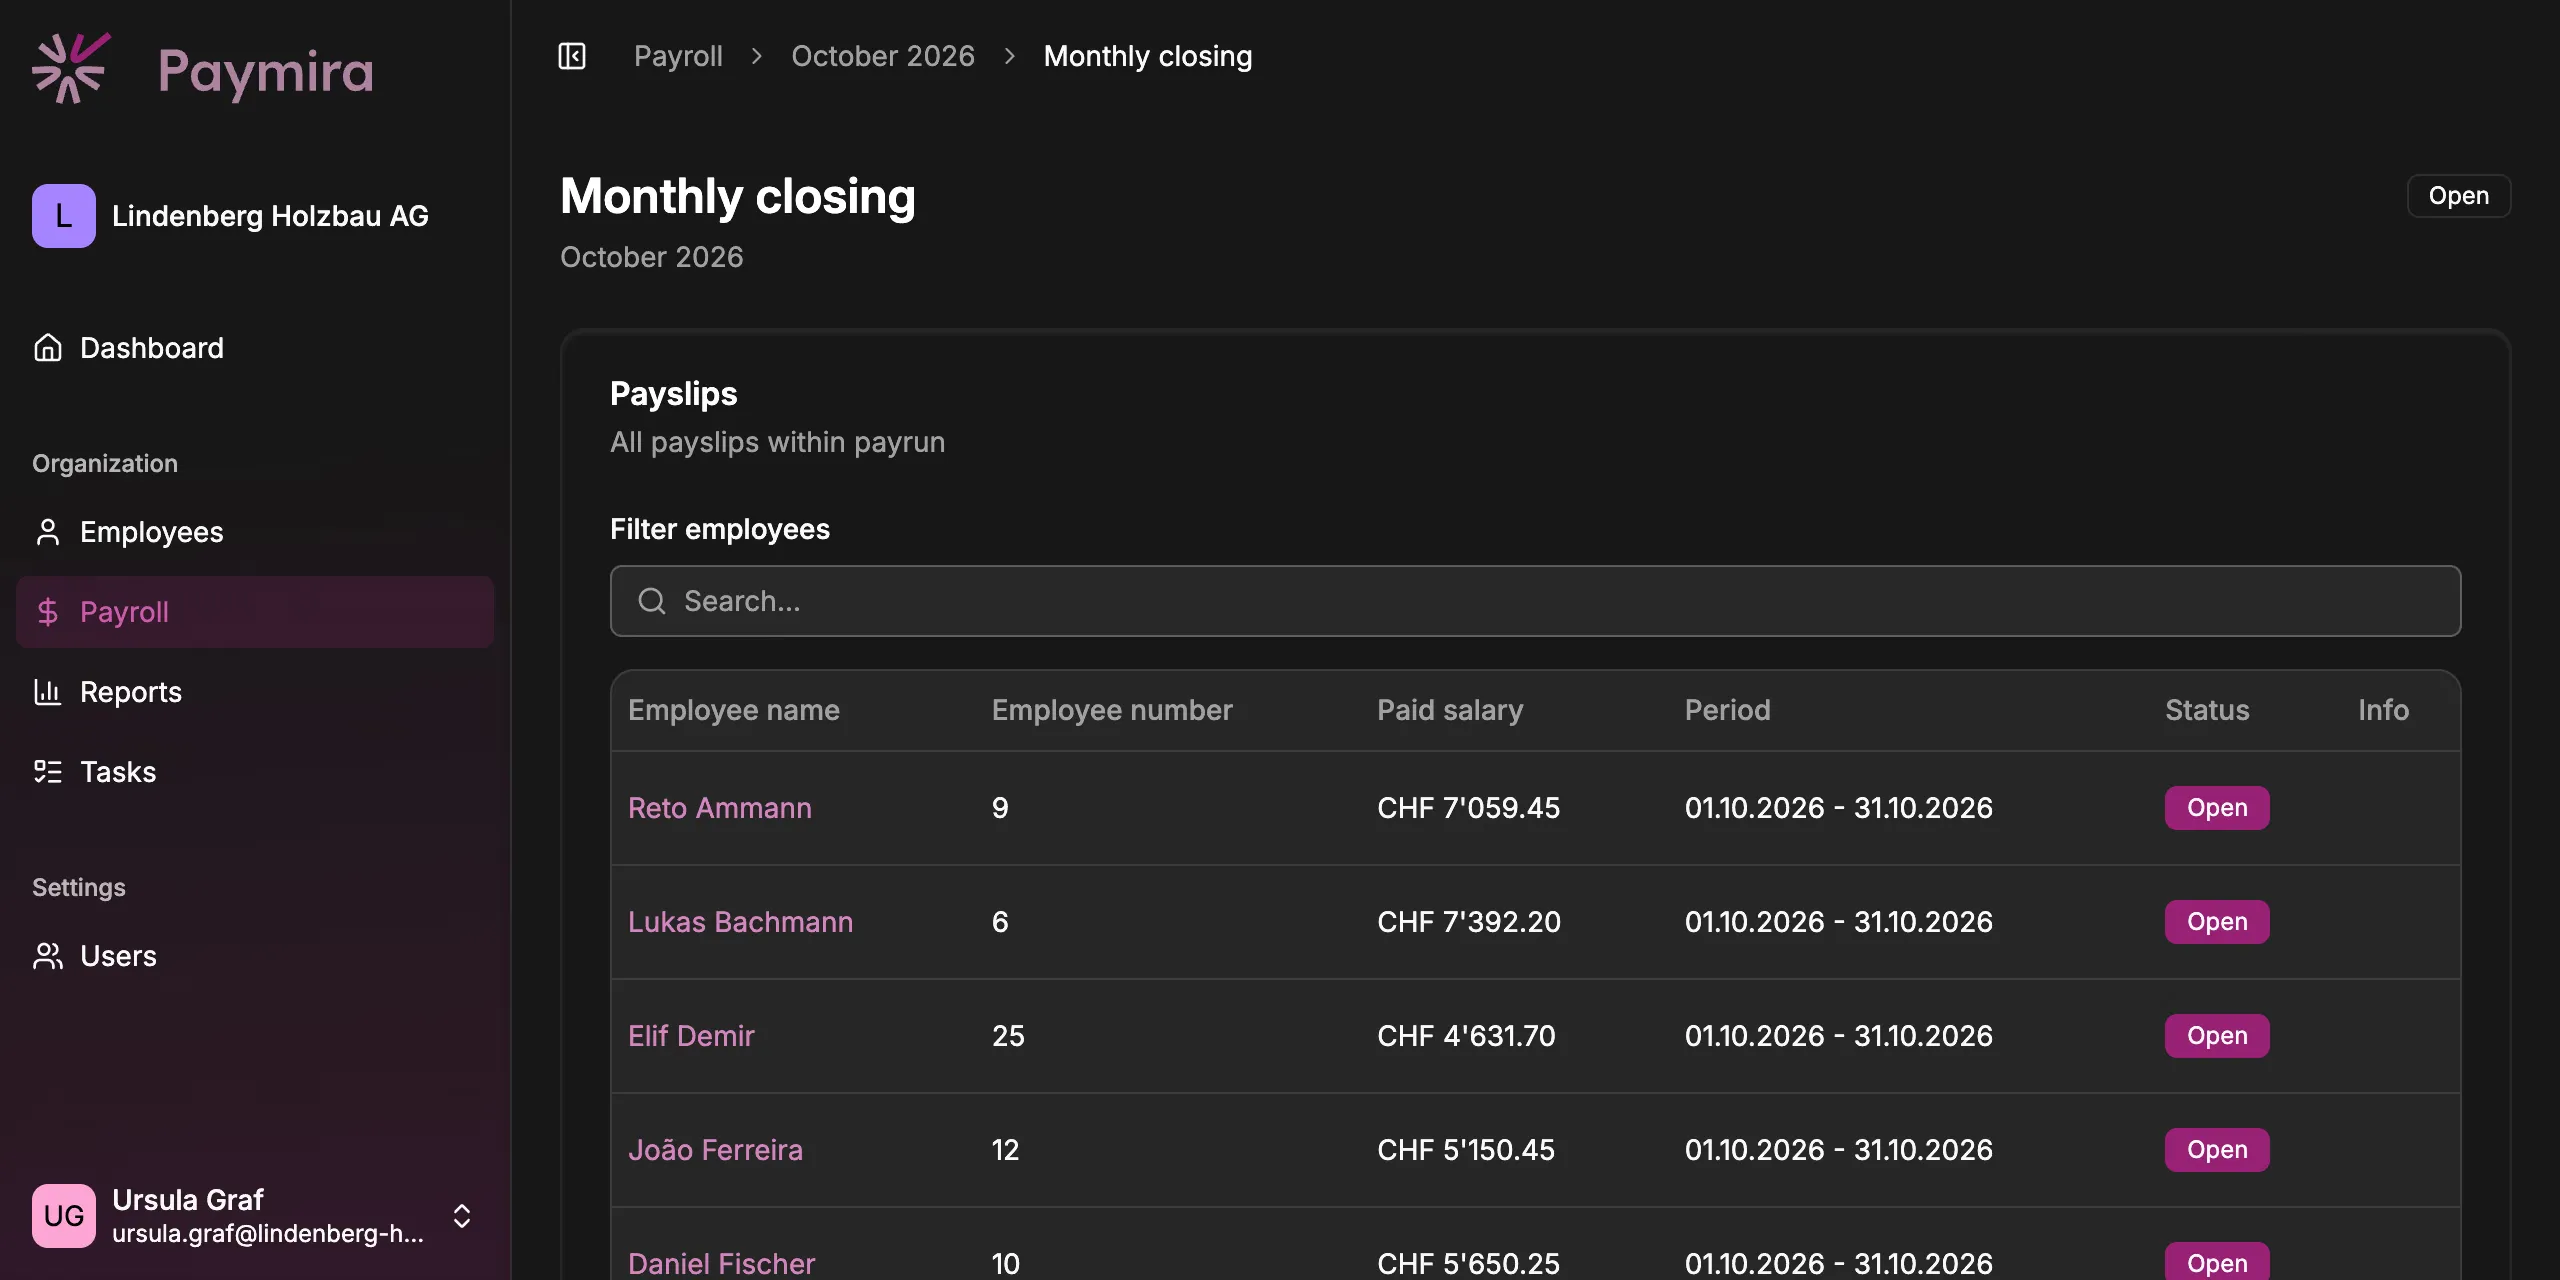Click the Paymira starburst logo icon
Image resolution: width=2560 pixels, height=1280 pixels.
point(70,68)
